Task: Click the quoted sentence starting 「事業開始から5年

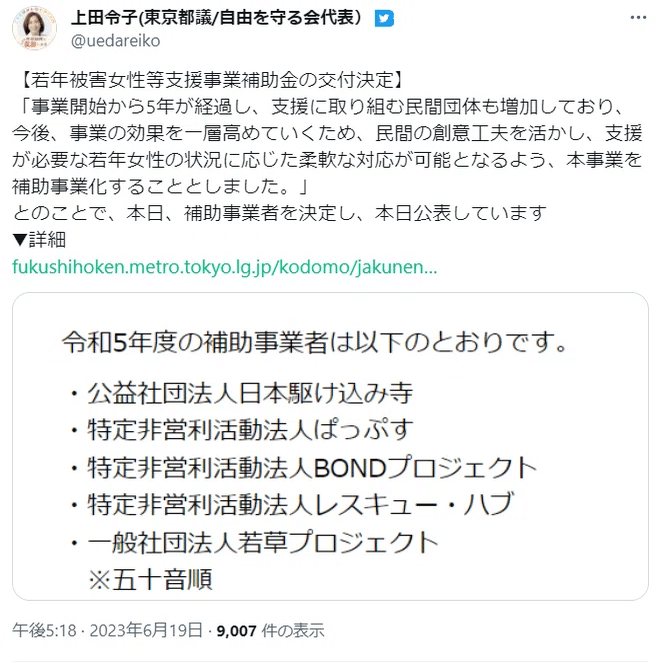Action: tap(327, 146)
